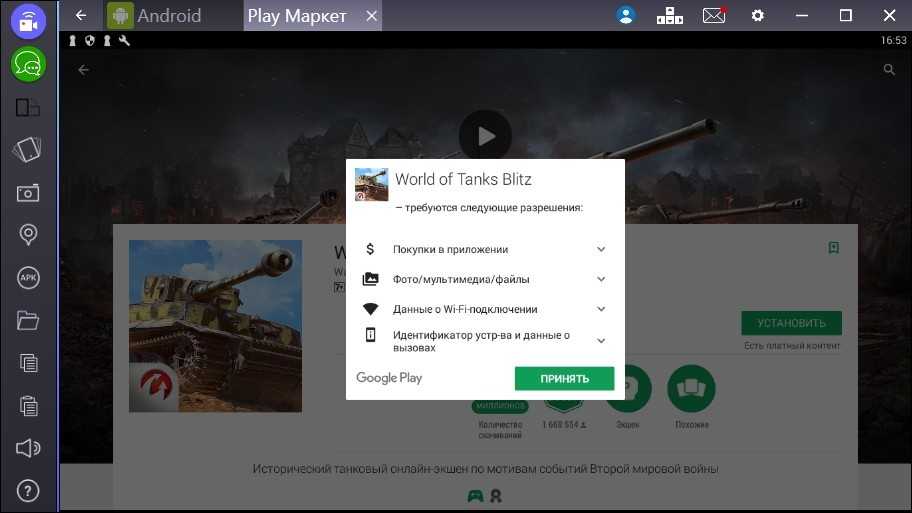Play the game trailer video
The width and height of the screenshot is (912, 513).
pos(485,136)
